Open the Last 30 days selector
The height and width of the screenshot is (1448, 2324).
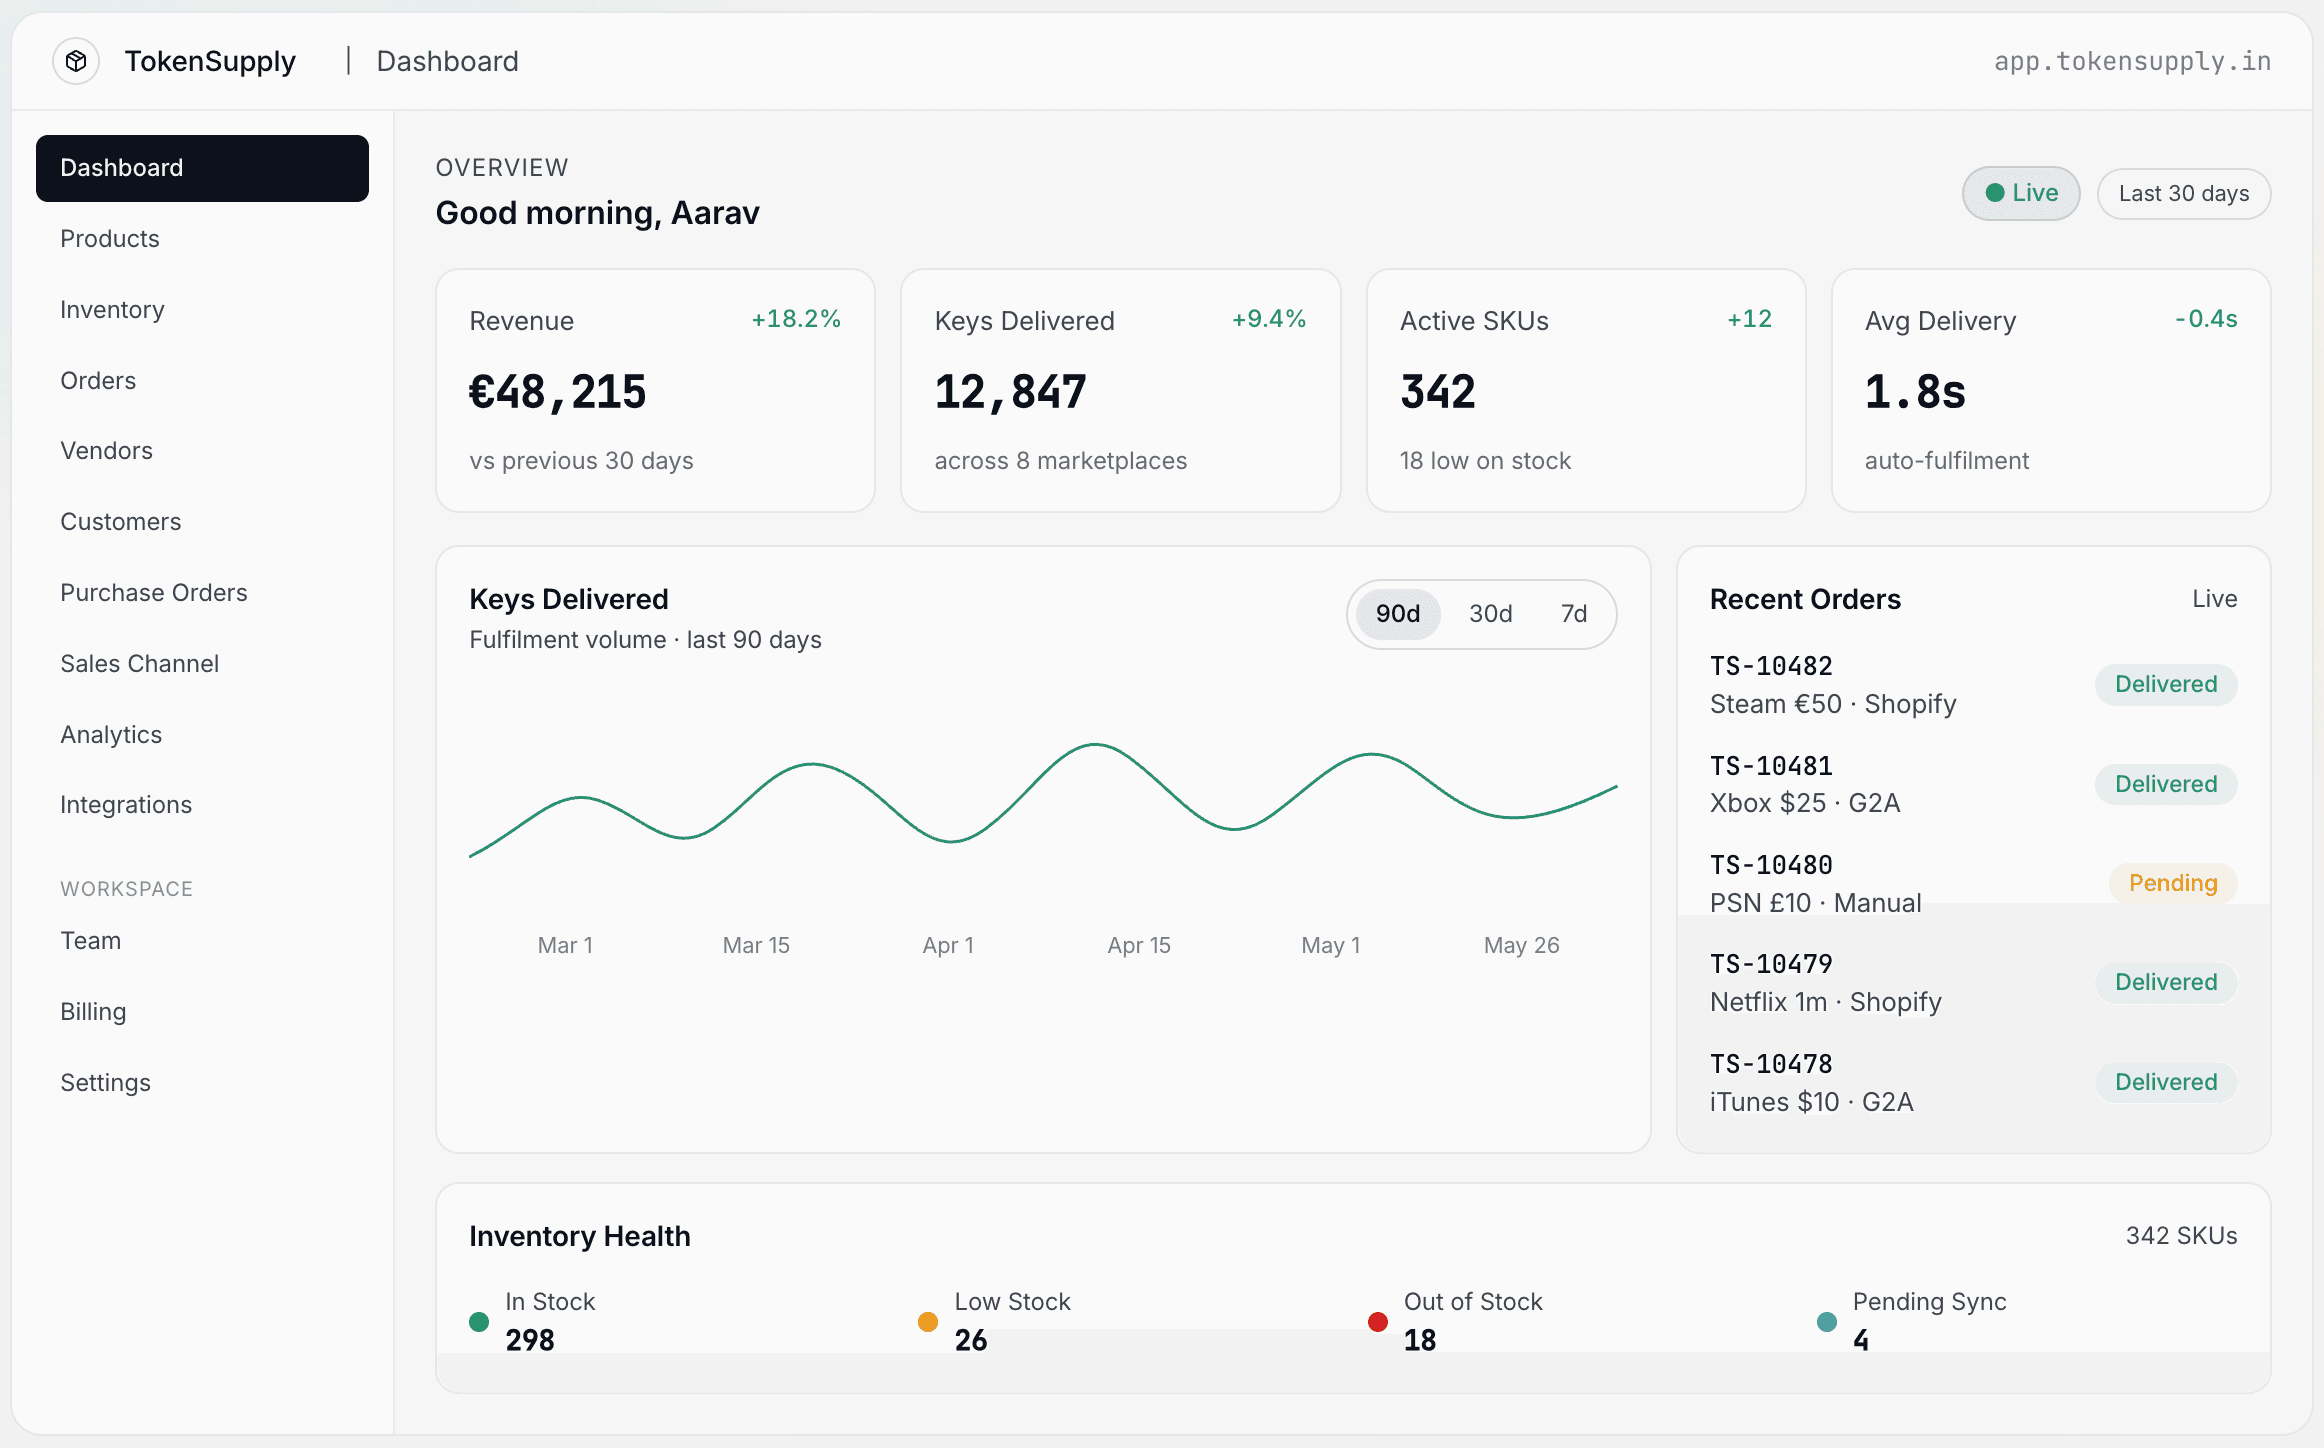pyautogui.click(x=2184, y=193)
